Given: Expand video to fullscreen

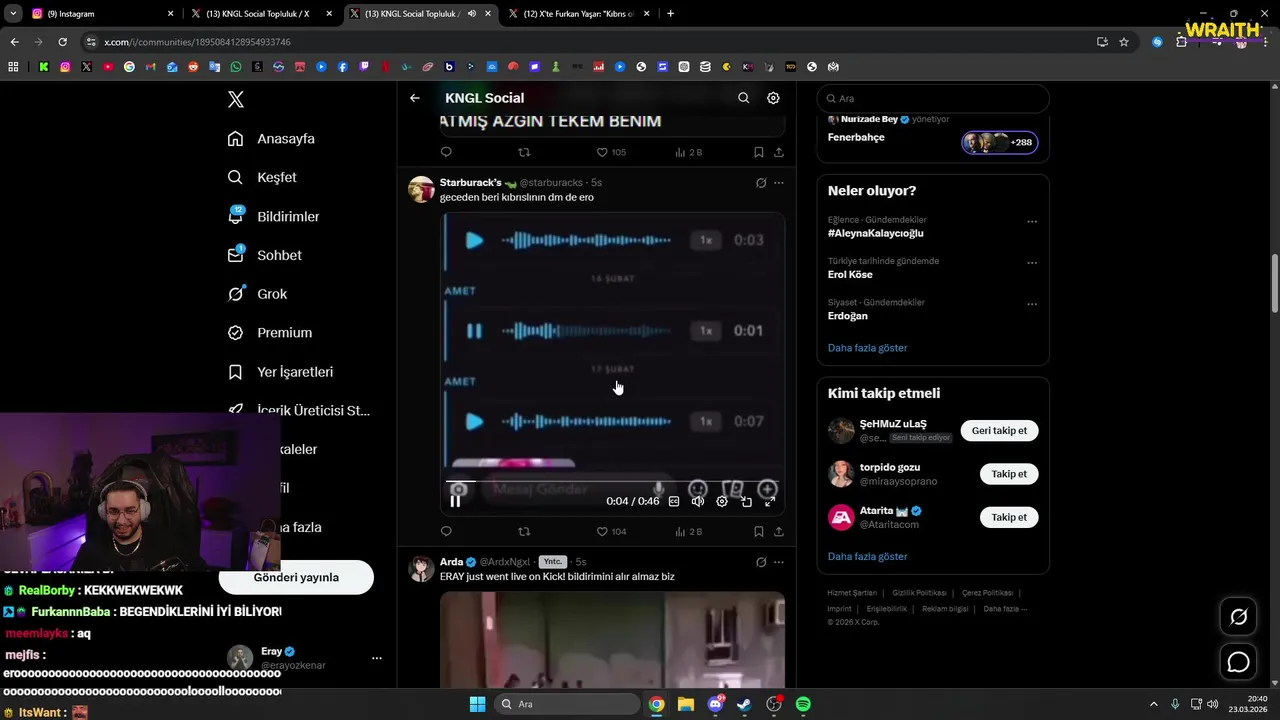Looking at the screenshot, I should (x=770, y=501).
